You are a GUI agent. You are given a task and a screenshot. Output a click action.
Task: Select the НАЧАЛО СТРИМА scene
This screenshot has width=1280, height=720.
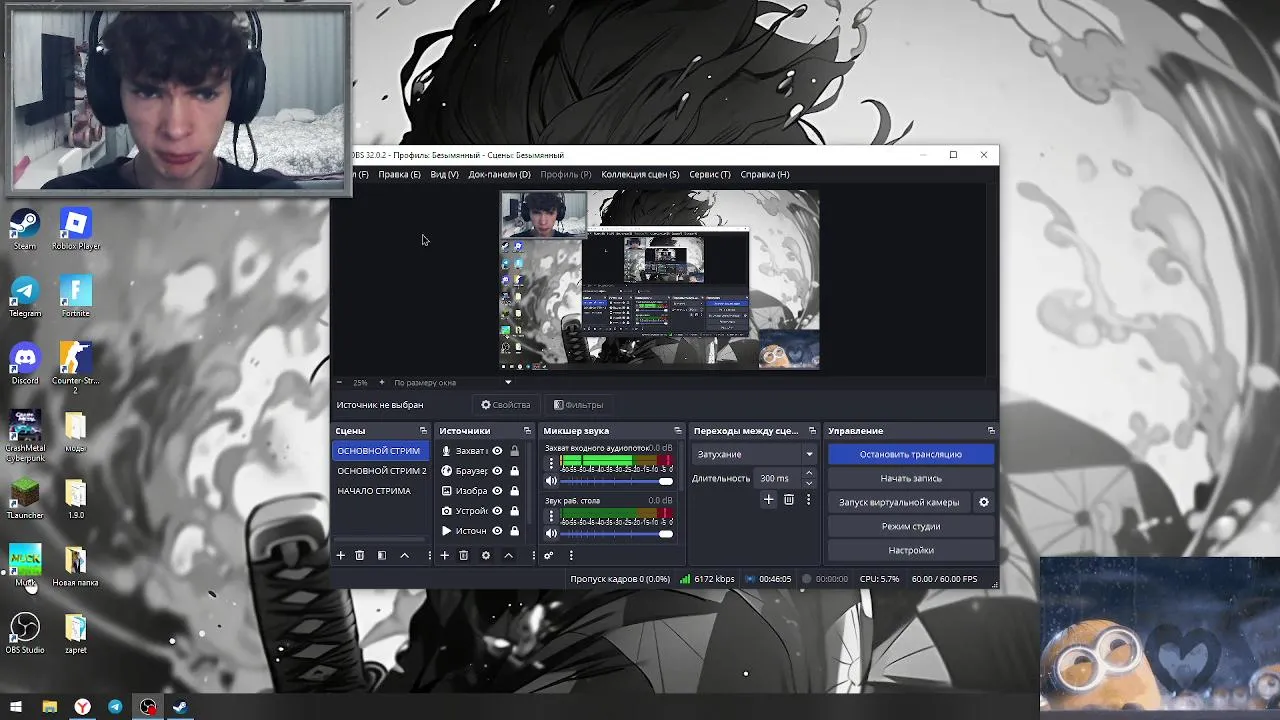(381, 491)
